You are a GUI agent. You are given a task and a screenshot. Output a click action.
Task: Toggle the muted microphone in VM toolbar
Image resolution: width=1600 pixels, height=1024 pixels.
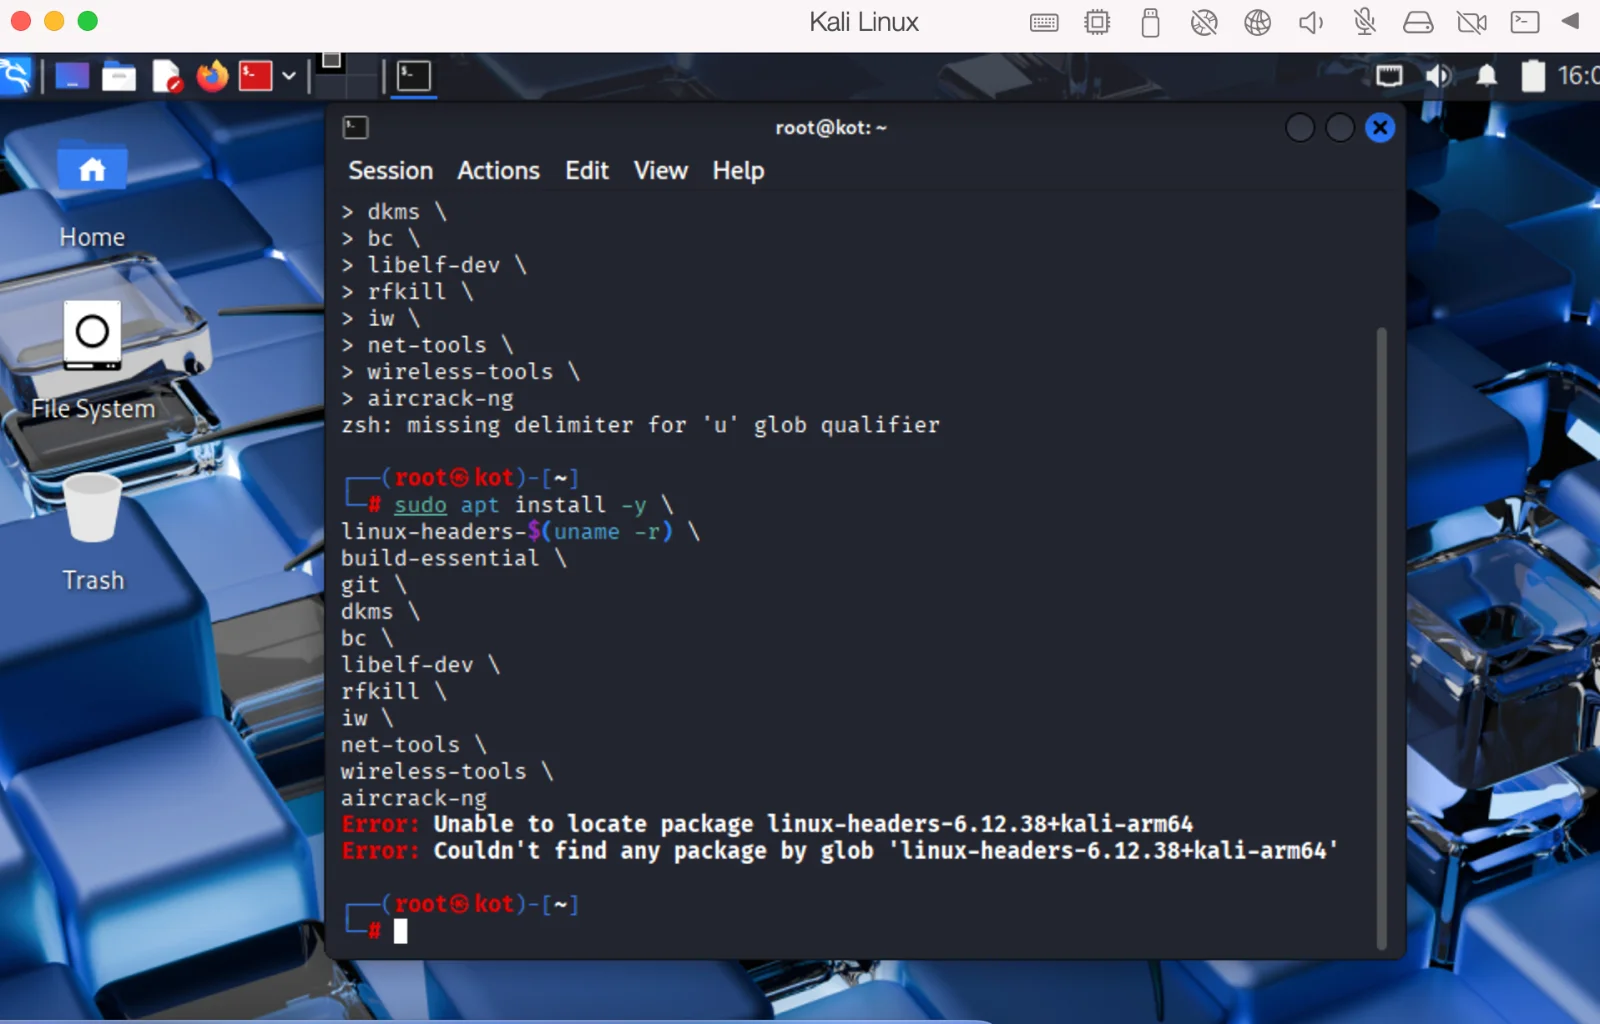tap(1364, 22)
